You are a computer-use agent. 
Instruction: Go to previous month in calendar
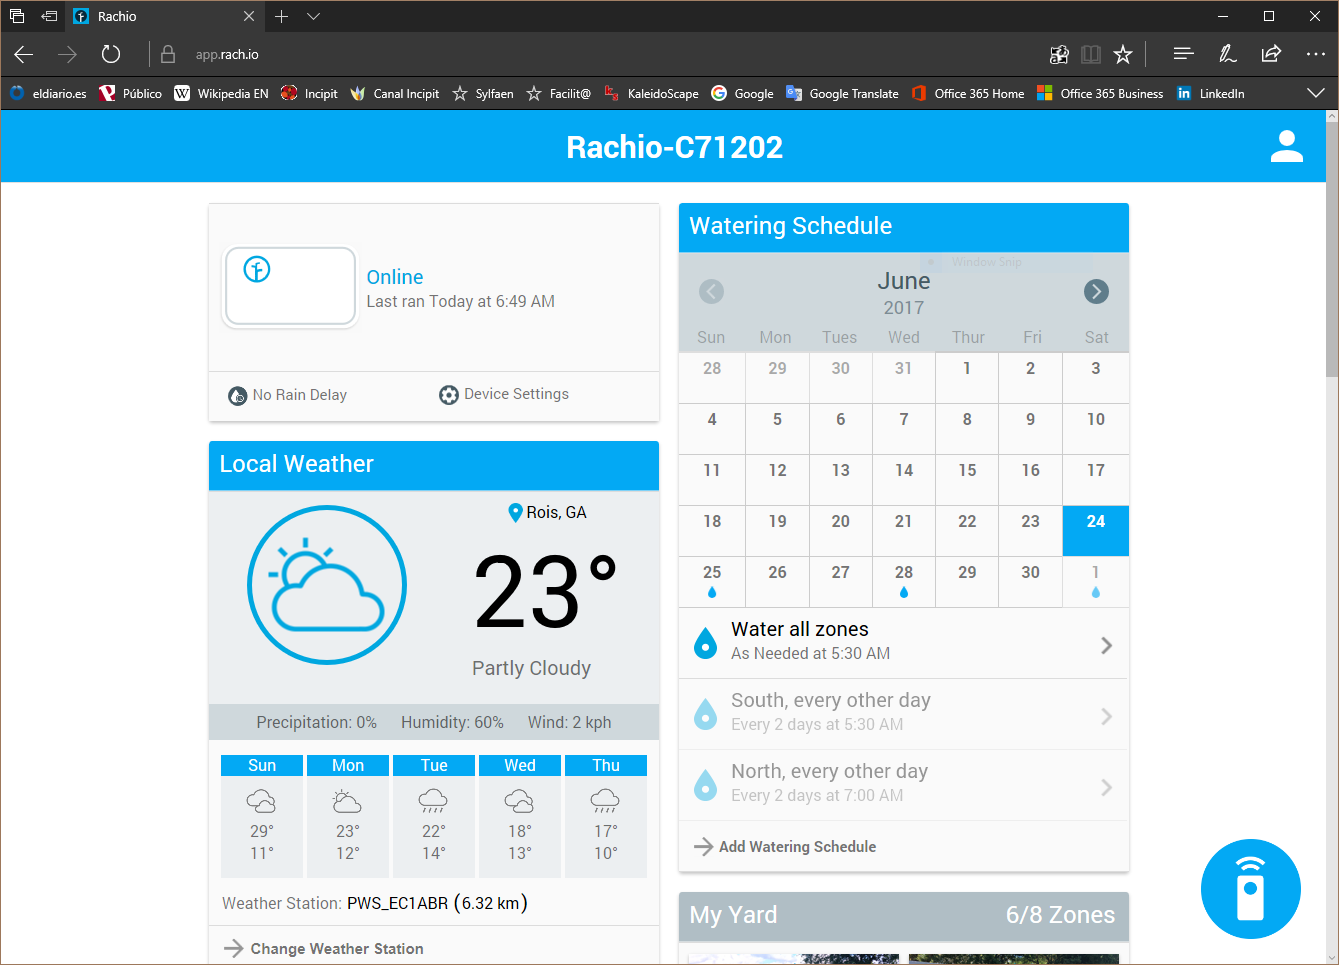pyautogui.click(x=711, y=291)
